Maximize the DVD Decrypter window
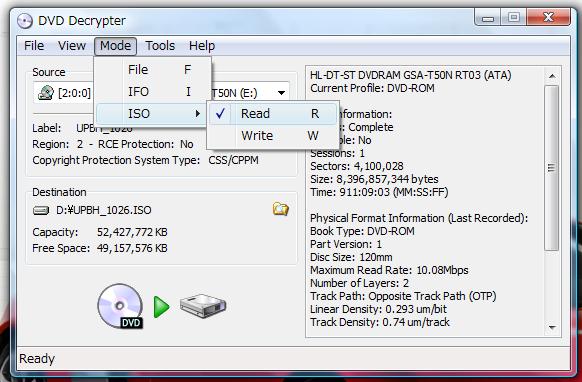The height and width of the screenshot is (382, 582). pos(514,17)
